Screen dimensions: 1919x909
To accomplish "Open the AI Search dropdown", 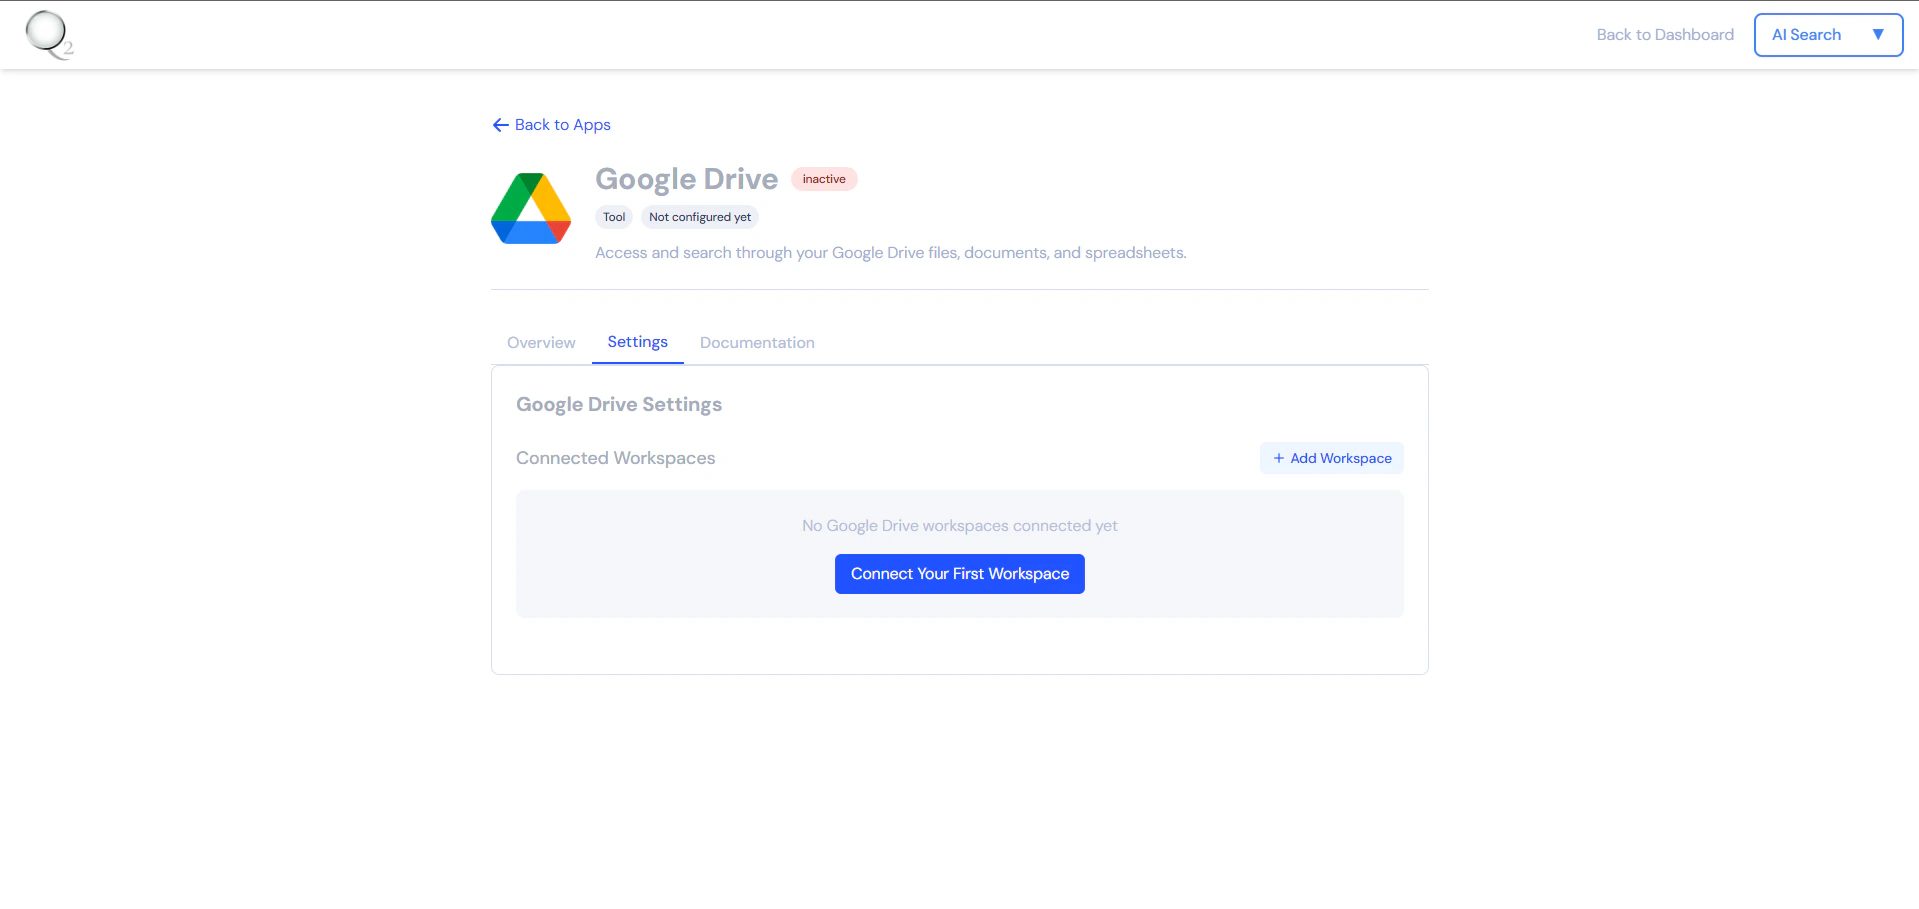I will tap(1828, 35).
